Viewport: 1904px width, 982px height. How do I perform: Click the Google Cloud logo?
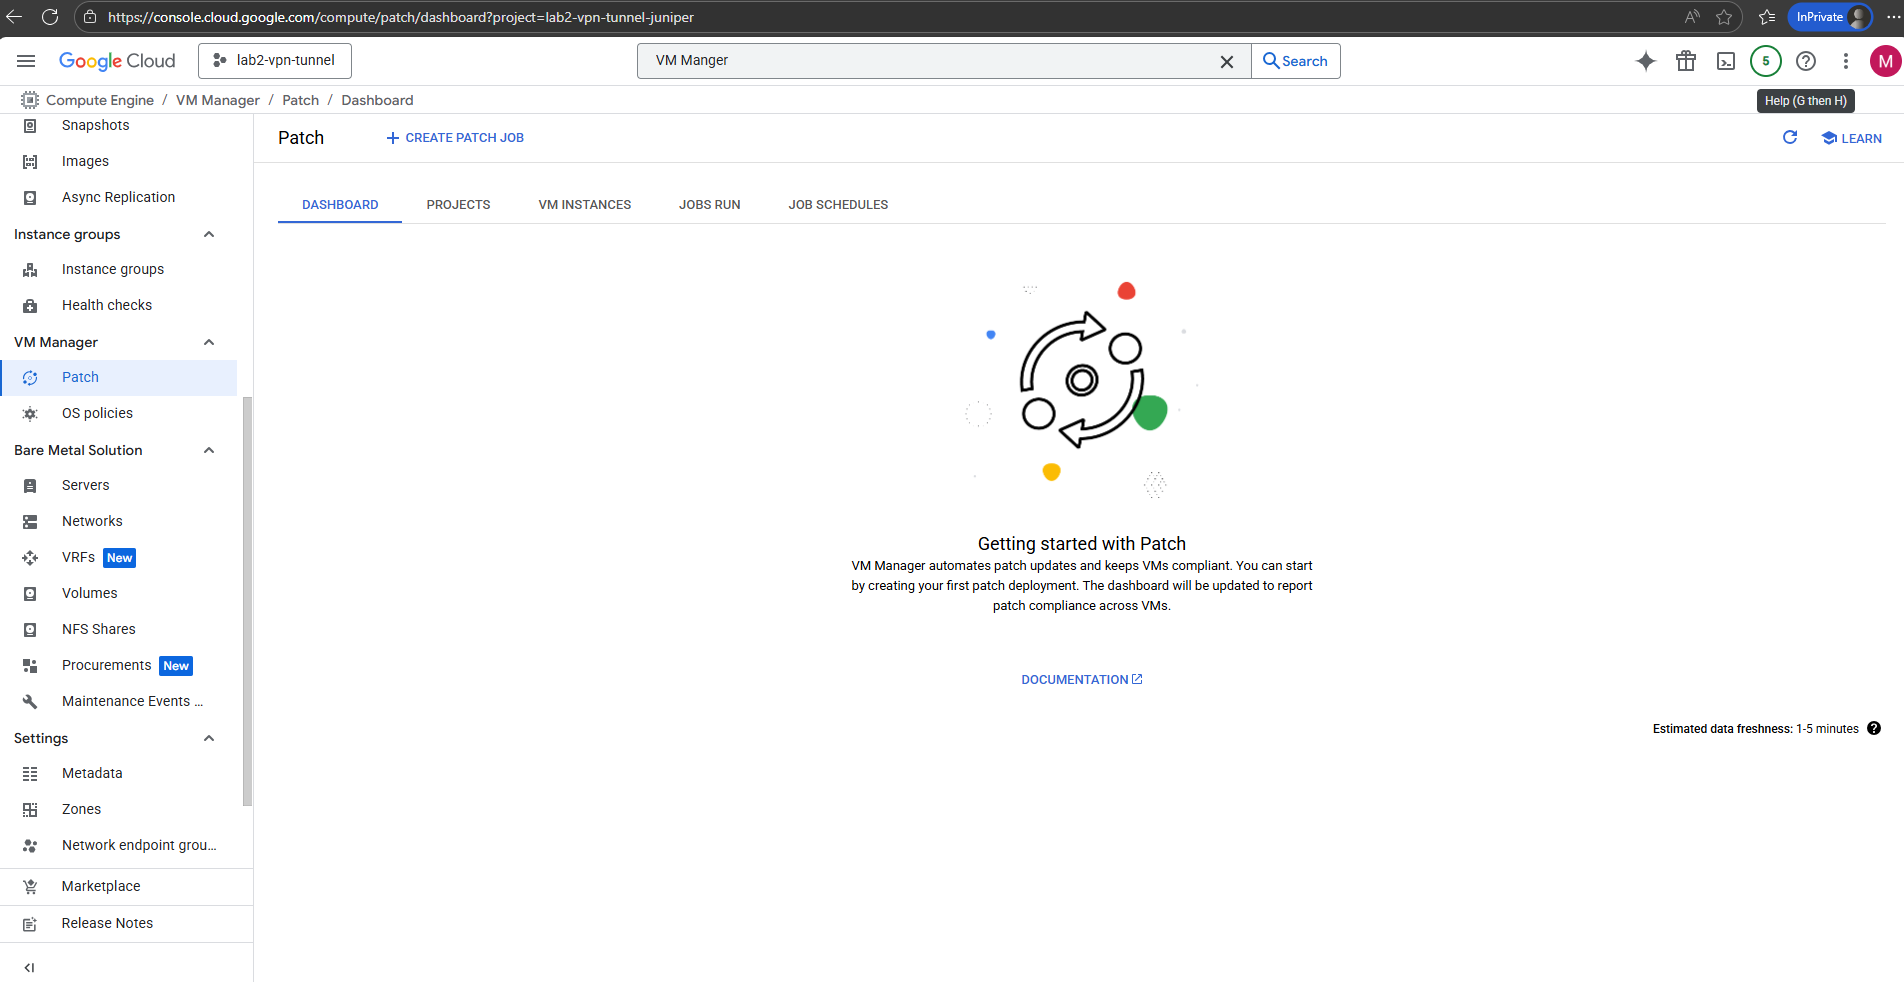(x=117, y=61)
